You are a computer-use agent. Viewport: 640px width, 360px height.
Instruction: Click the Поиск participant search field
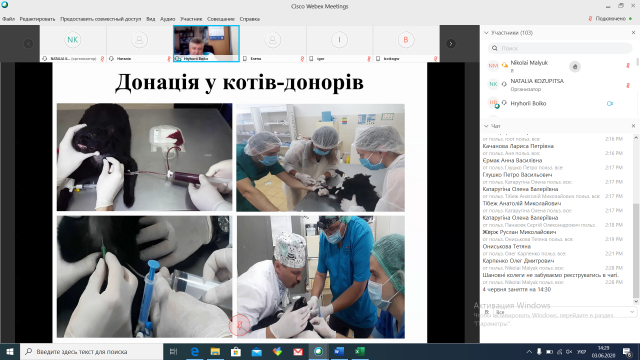560,48
